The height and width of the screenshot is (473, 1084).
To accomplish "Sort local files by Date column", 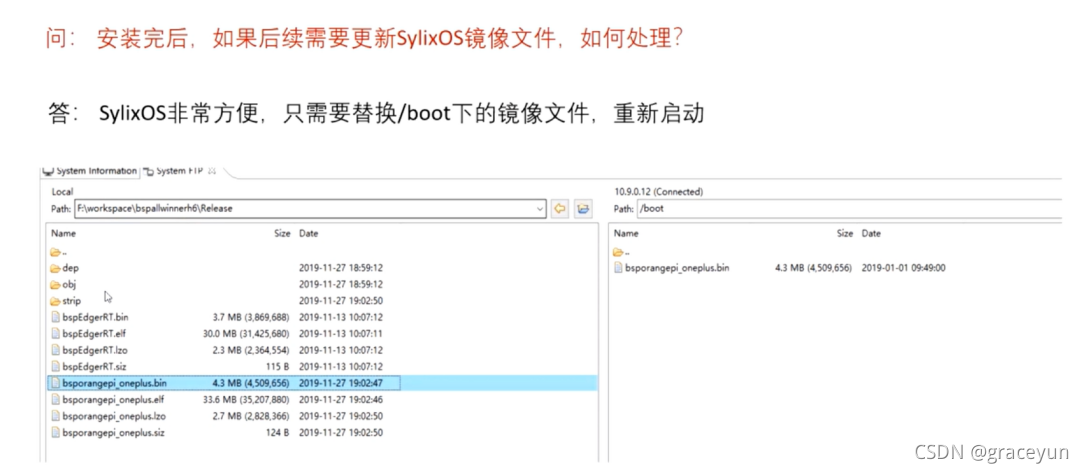I will click(x=308, y=234).
